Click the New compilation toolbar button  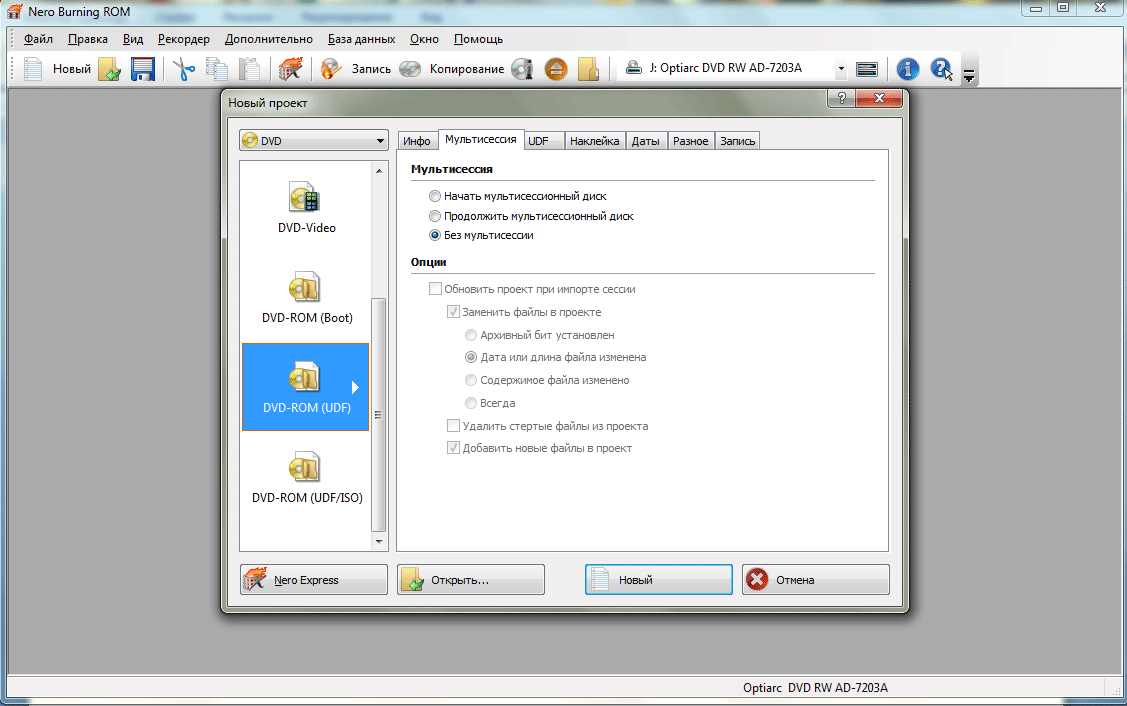coord(58,69)
